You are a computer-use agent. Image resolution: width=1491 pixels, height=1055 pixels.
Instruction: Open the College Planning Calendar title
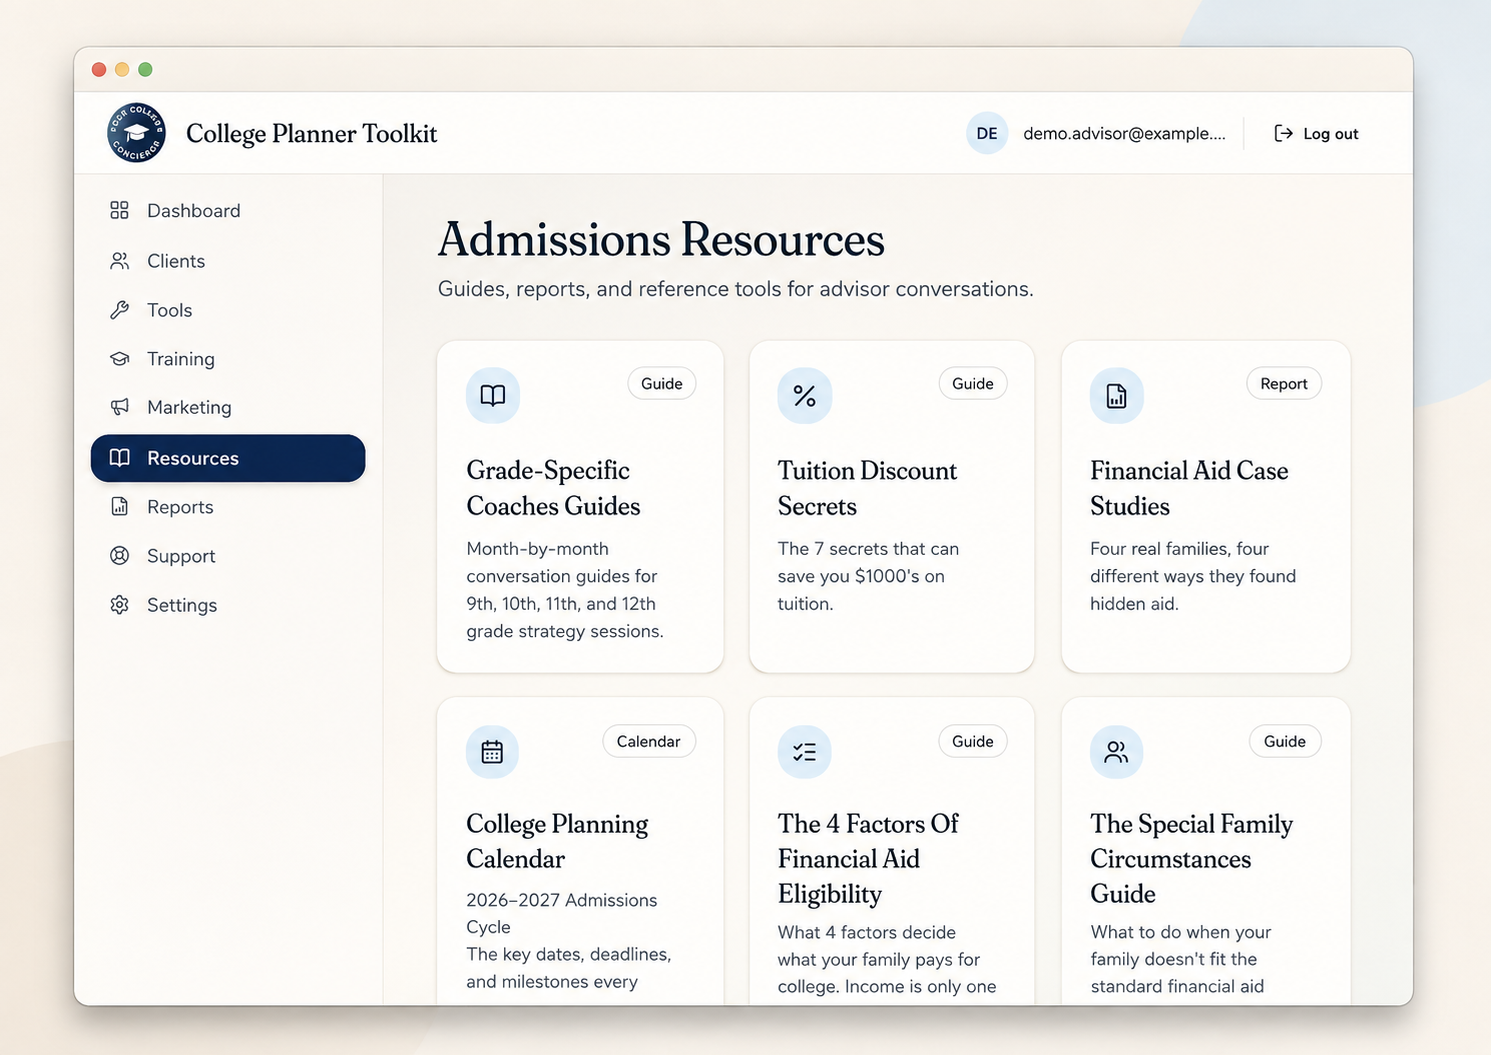click(557, 841)
